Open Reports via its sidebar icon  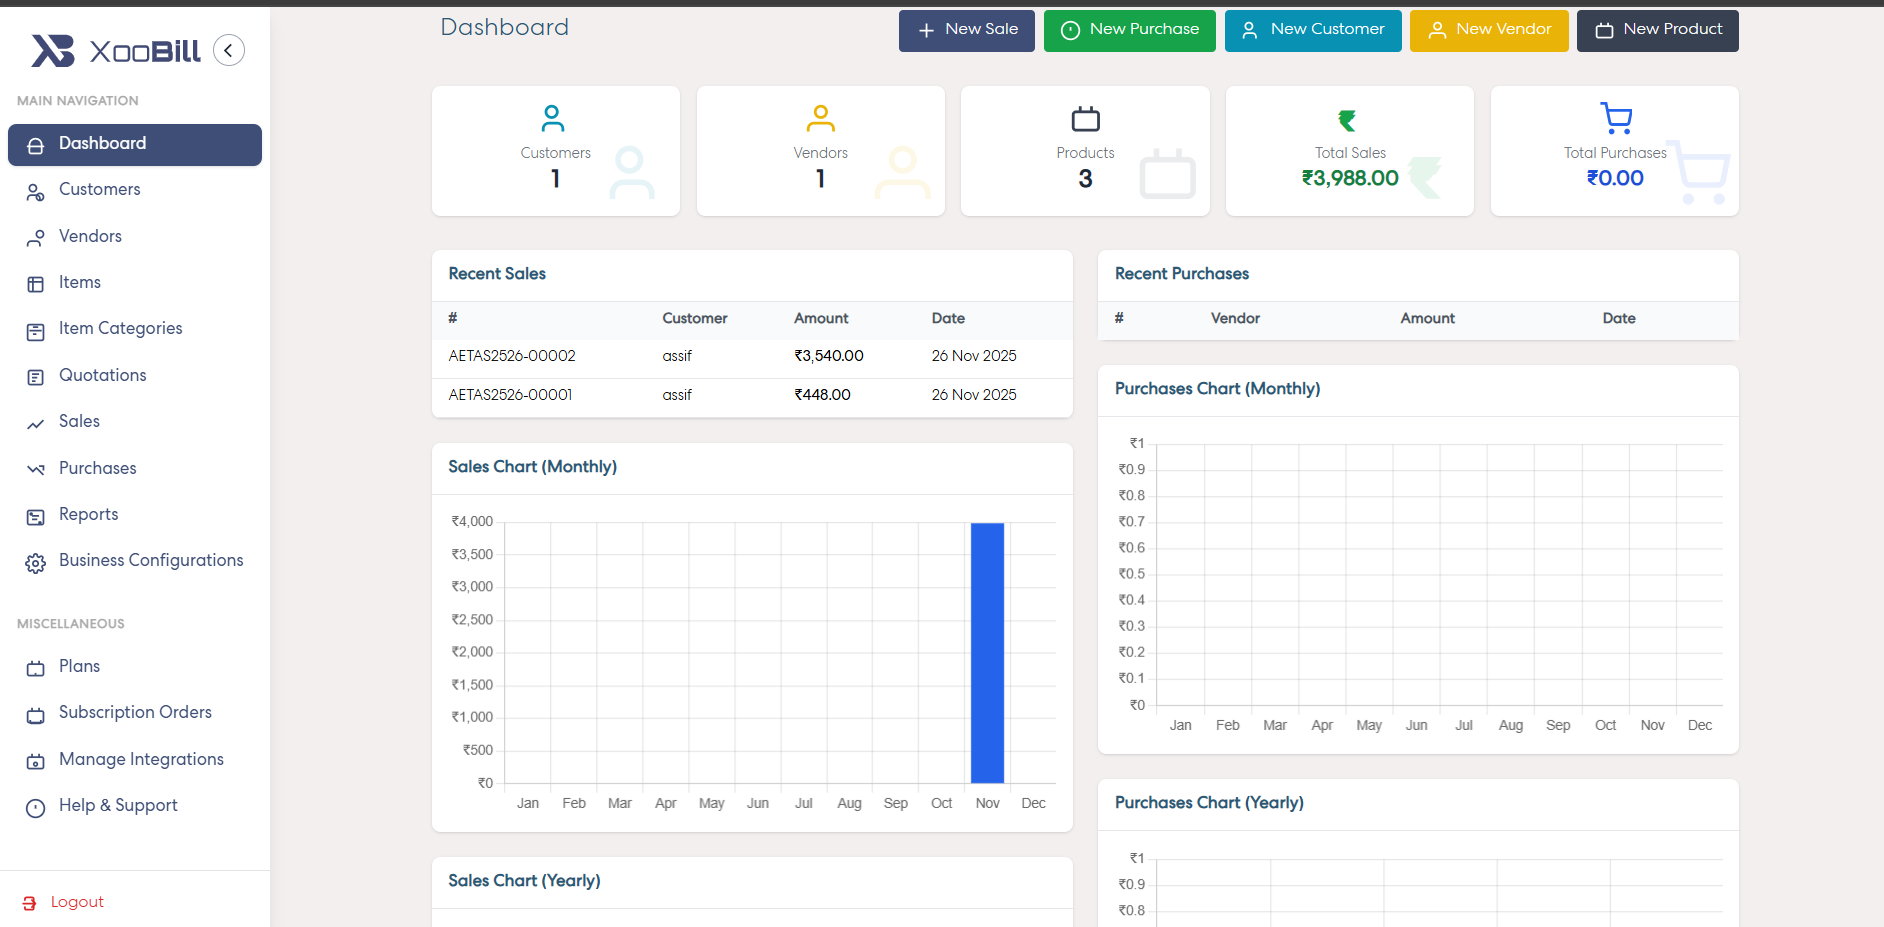pos(36,515)
